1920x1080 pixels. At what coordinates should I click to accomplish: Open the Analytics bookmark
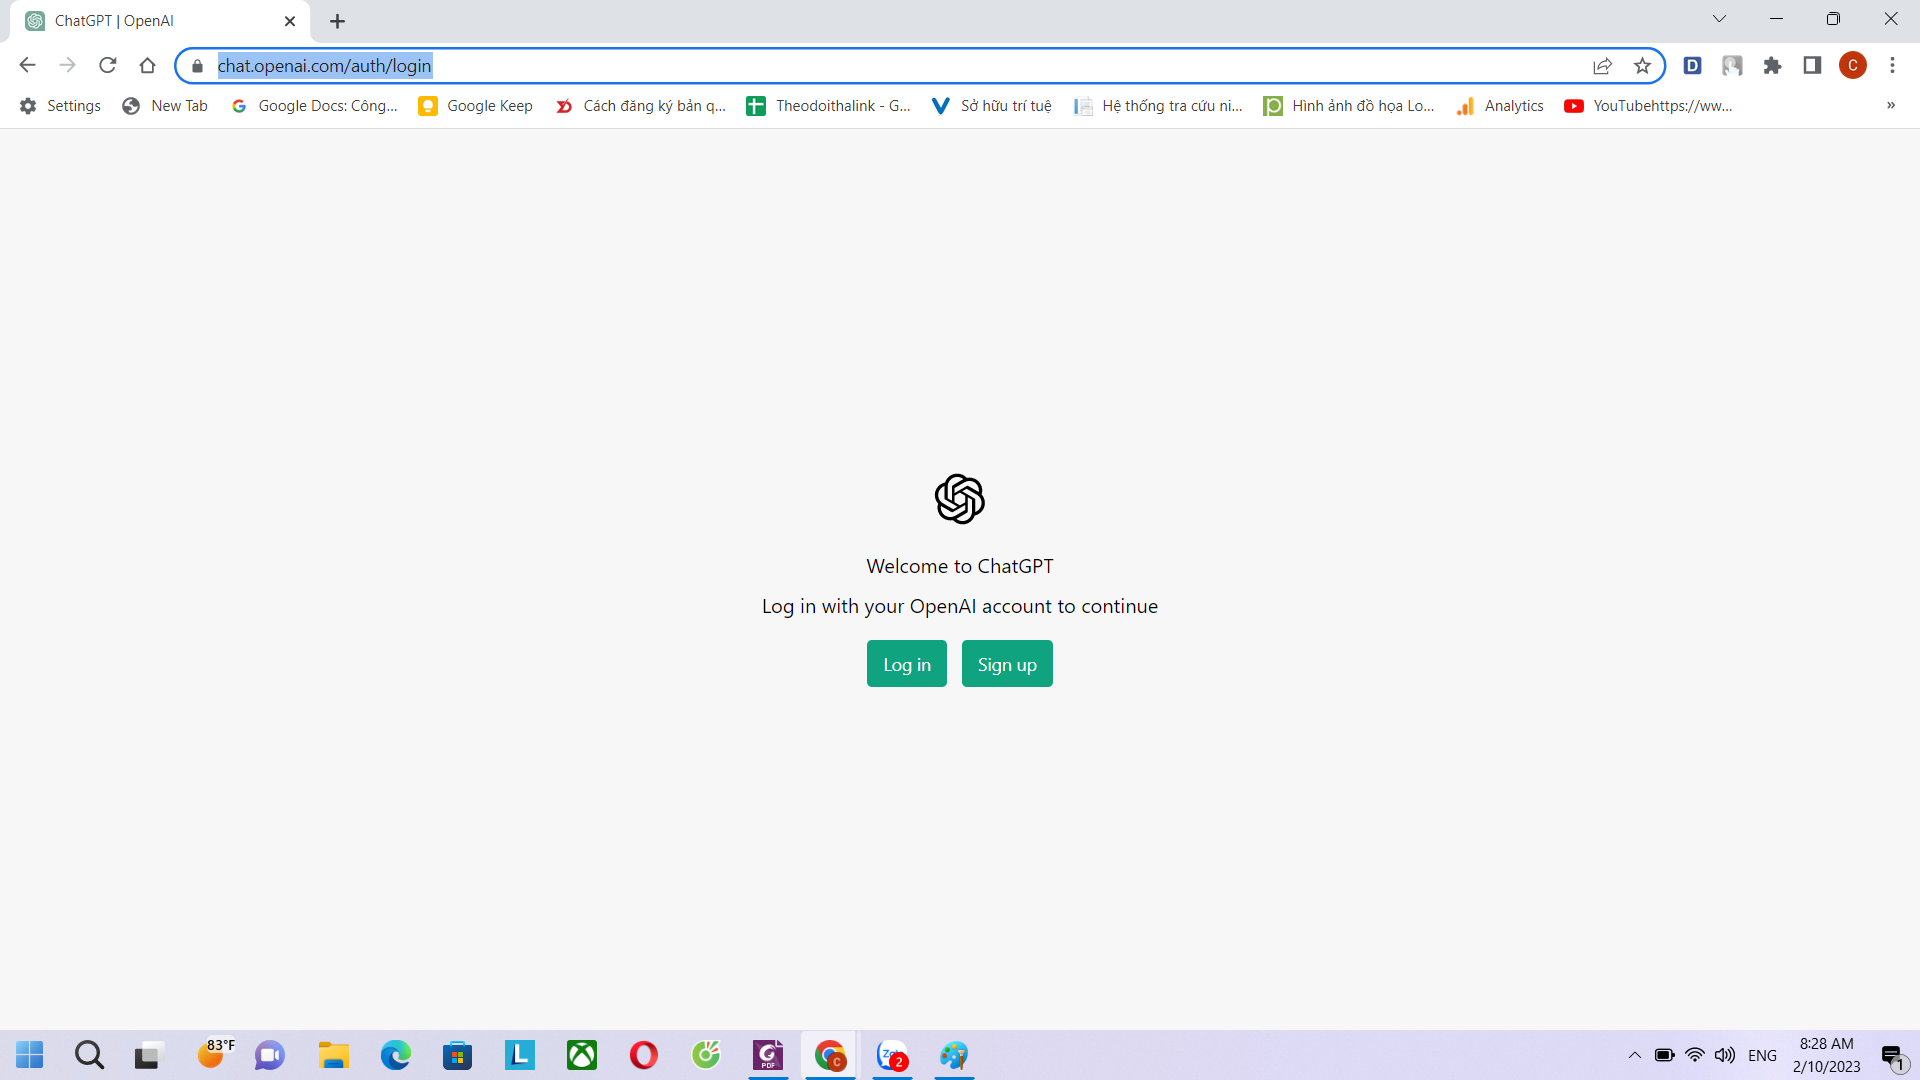[x=1499, y=106]
